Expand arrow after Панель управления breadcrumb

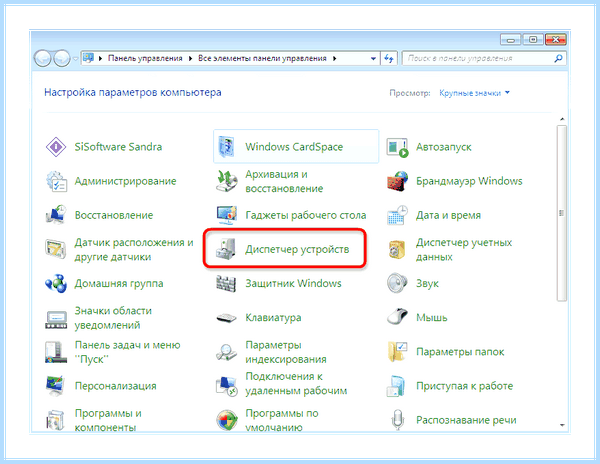click(x=190, y=59)
